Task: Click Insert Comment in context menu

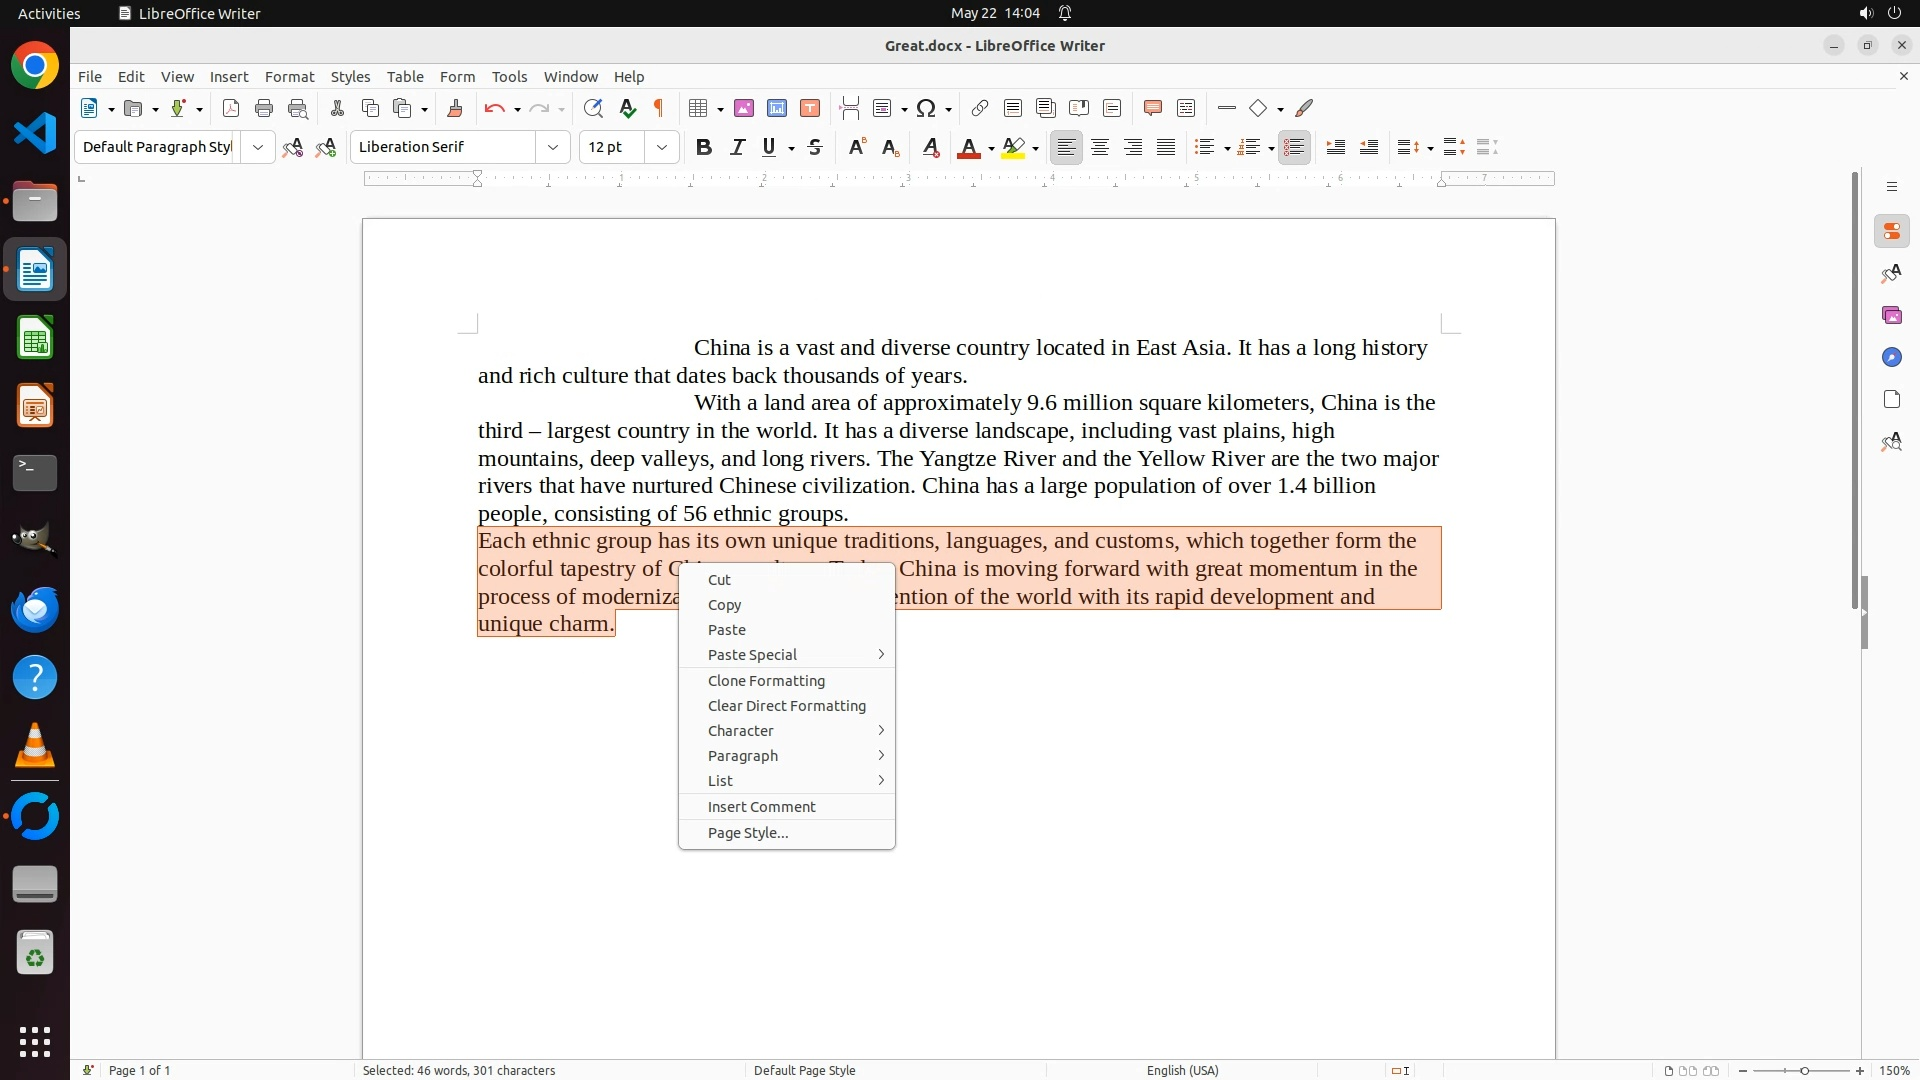Action: tap(761, 806)
